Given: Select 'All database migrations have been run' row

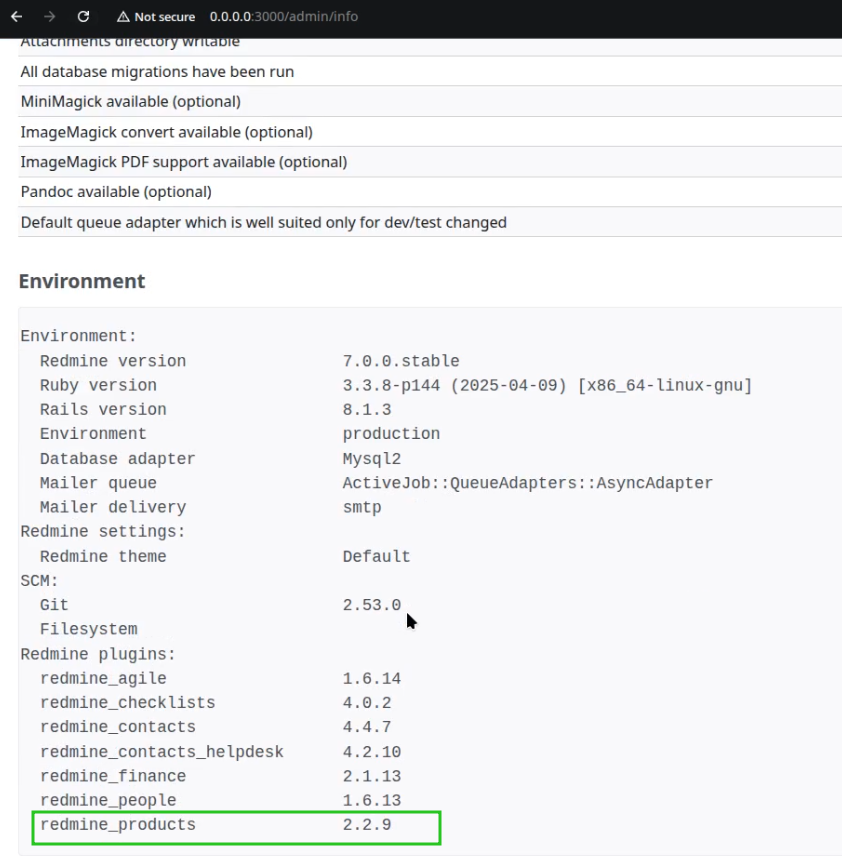Looking at the screenshot, I should 430,72.
